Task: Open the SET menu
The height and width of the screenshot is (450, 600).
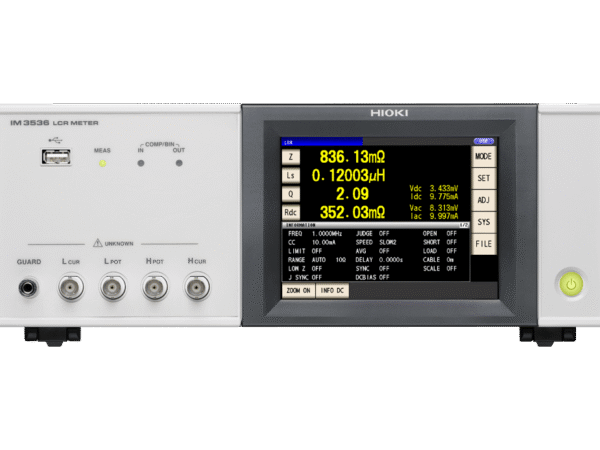Action: (x=484, y=178)
